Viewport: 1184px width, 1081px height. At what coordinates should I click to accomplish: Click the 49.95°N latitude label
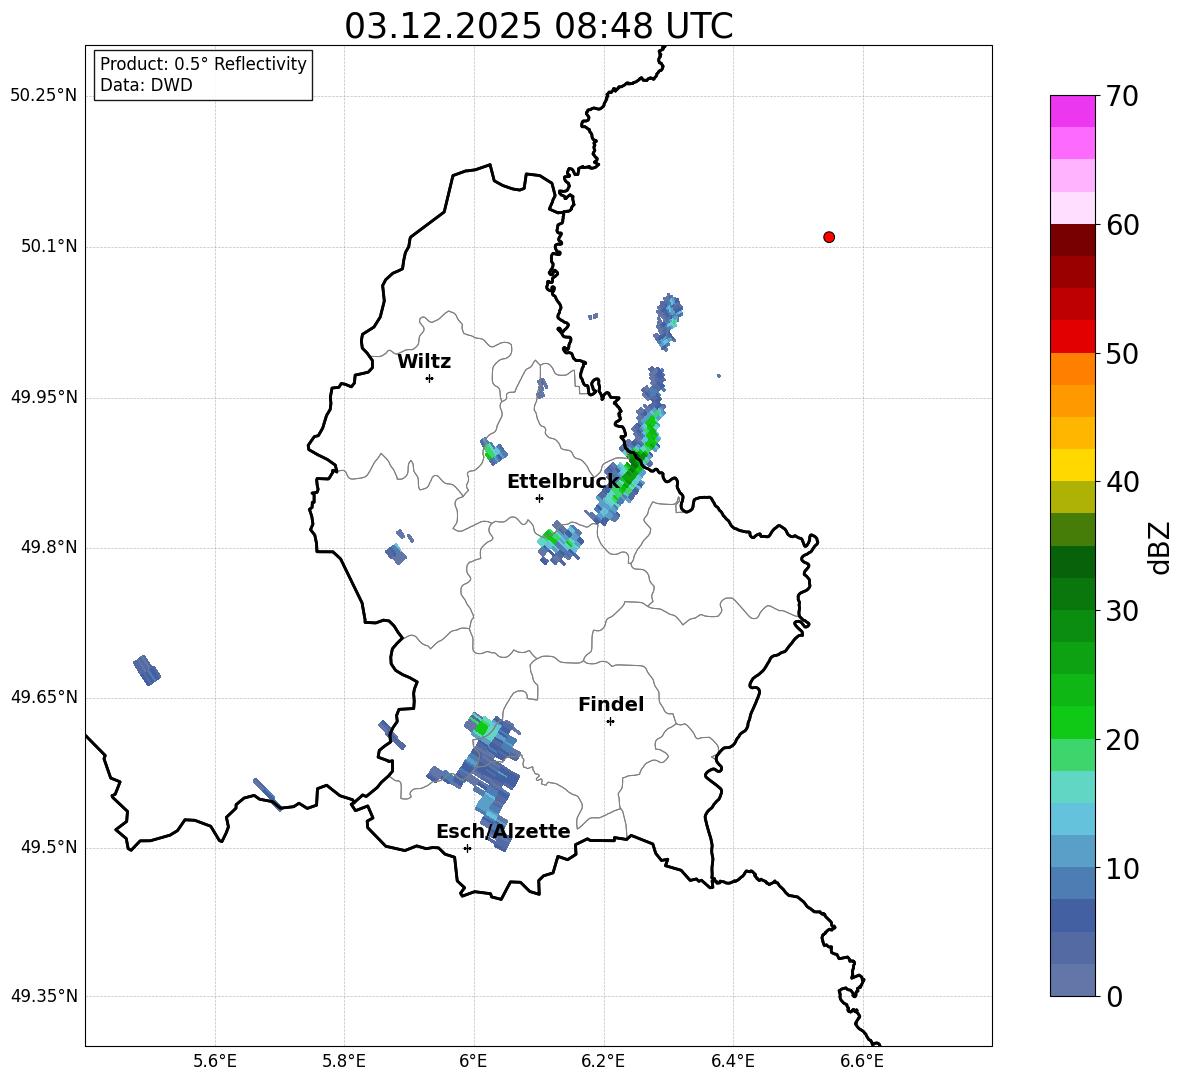point(44,396)
